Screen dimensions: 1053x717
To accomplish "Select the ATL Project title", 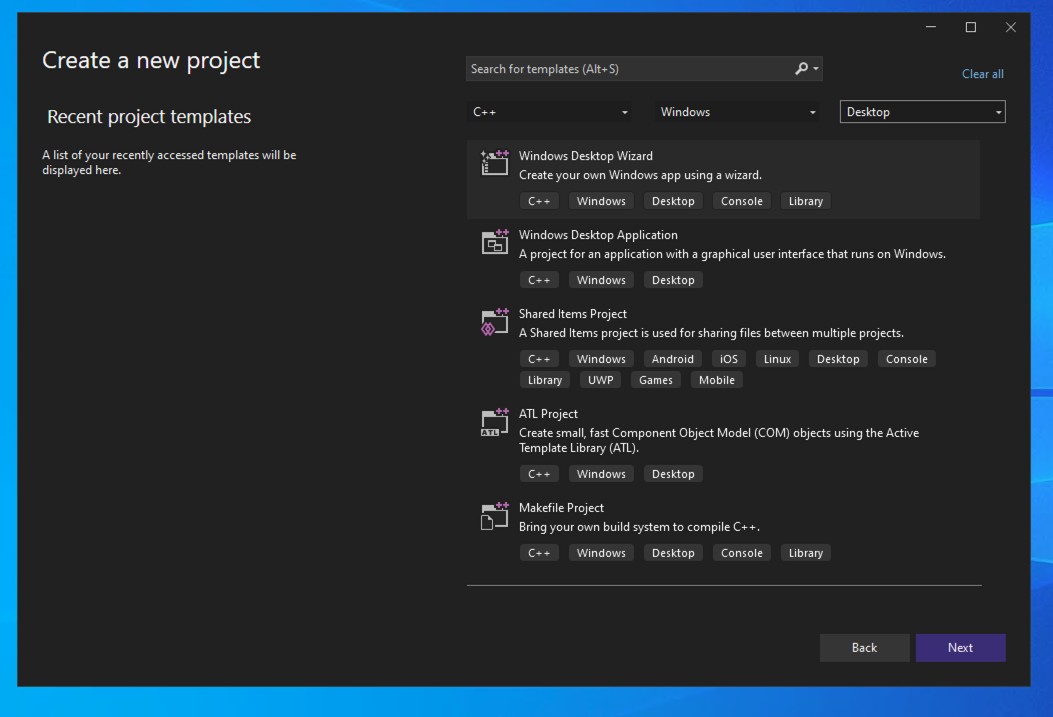I will click(548, 414).
